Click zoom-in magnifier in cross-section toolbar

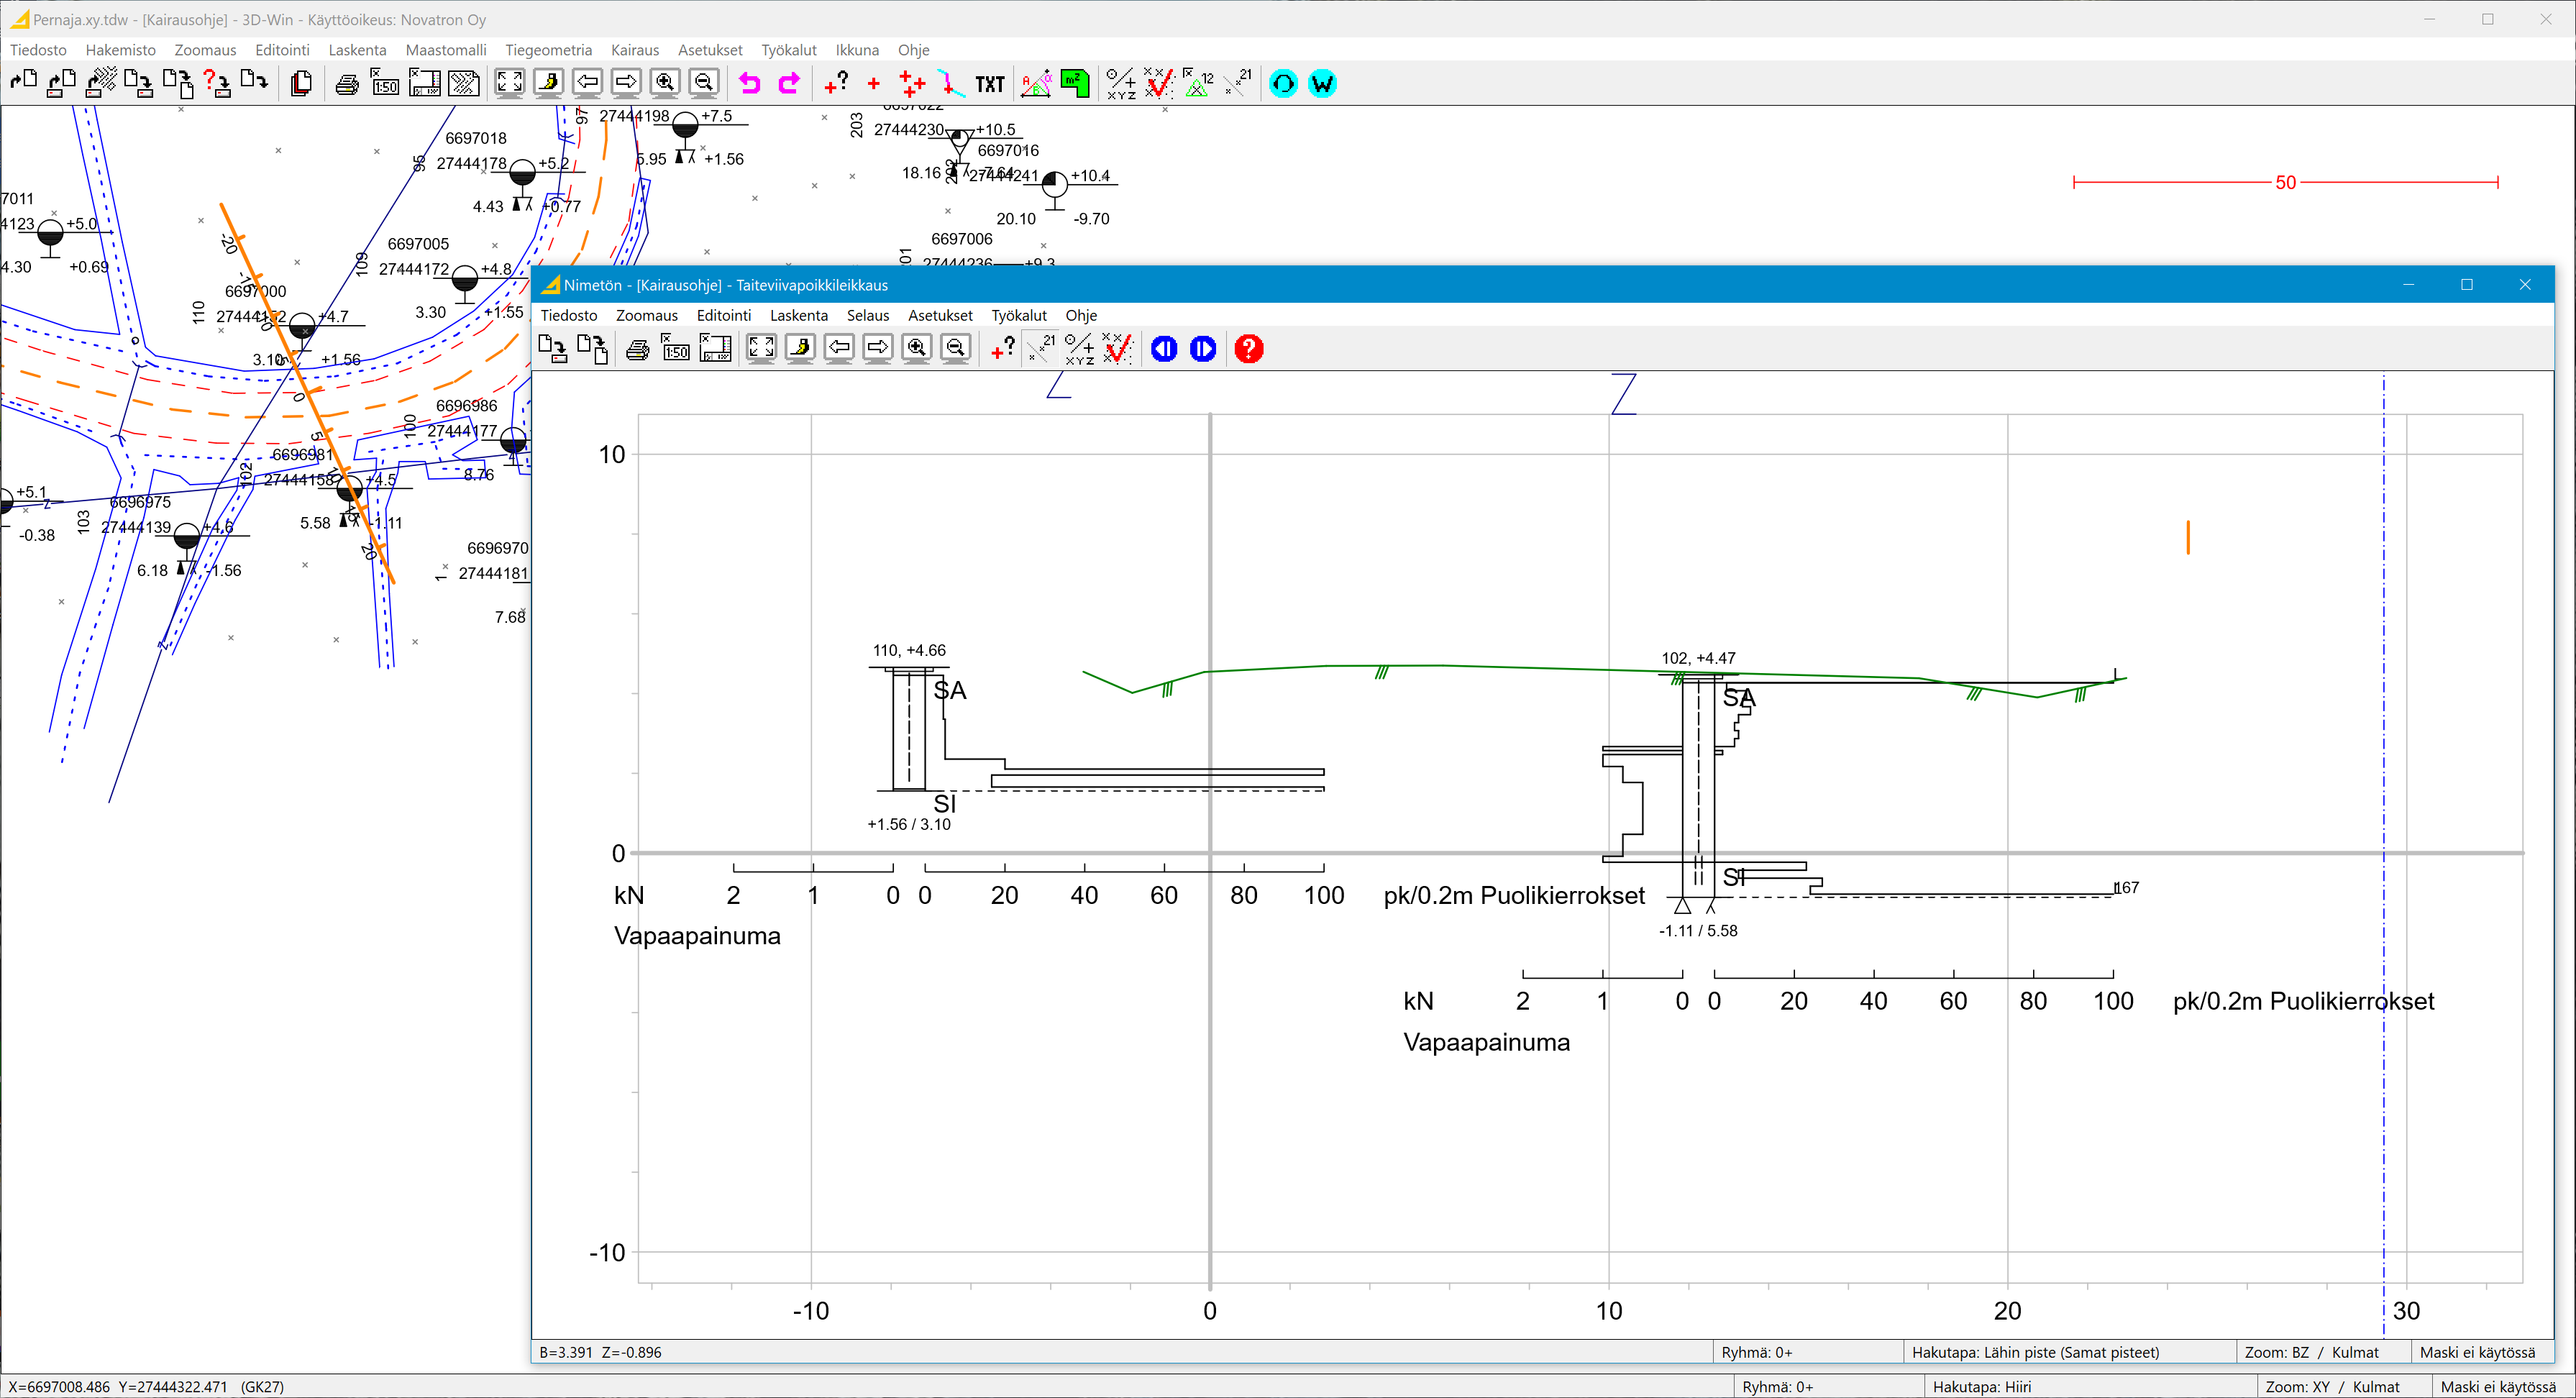click(x=916, y=348)
